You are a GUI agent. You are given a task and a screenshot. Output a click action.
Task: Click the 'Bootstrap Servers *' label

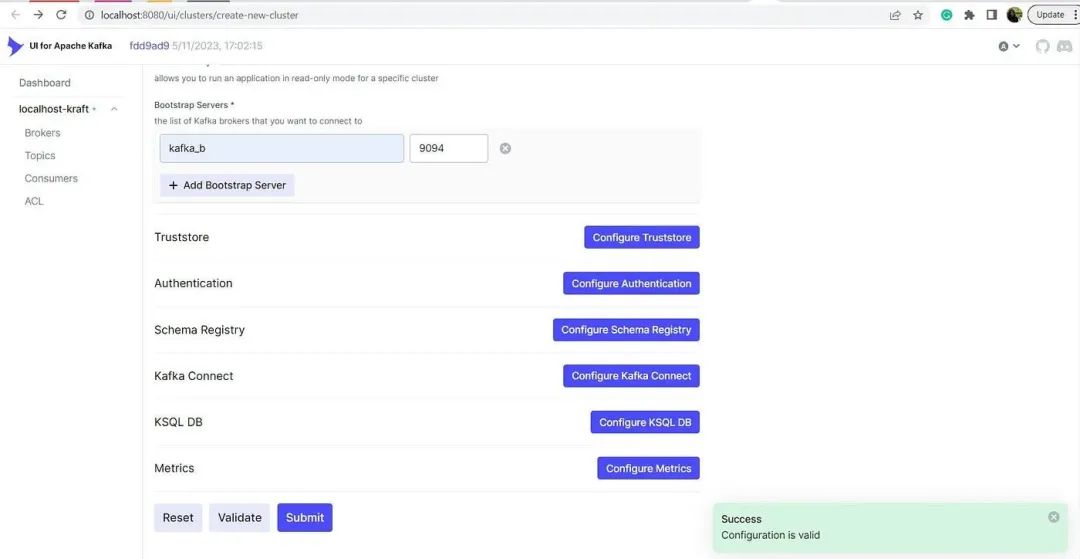pos(195,105)
